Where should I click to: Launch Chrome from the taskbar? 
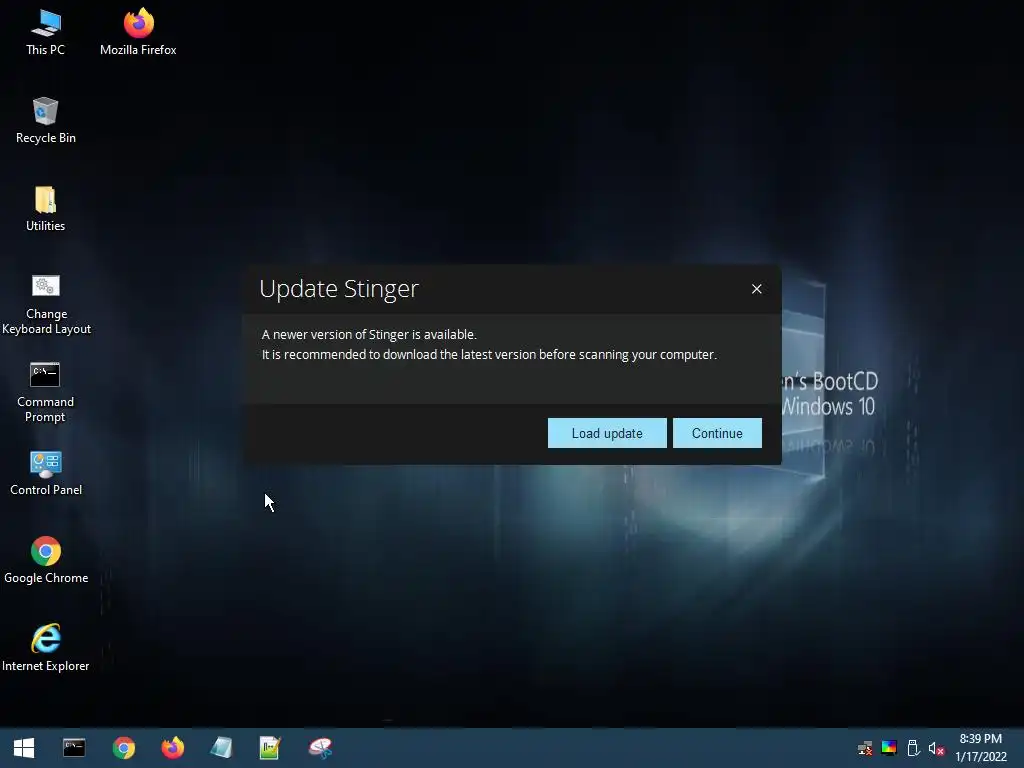[x=123, y=748]
